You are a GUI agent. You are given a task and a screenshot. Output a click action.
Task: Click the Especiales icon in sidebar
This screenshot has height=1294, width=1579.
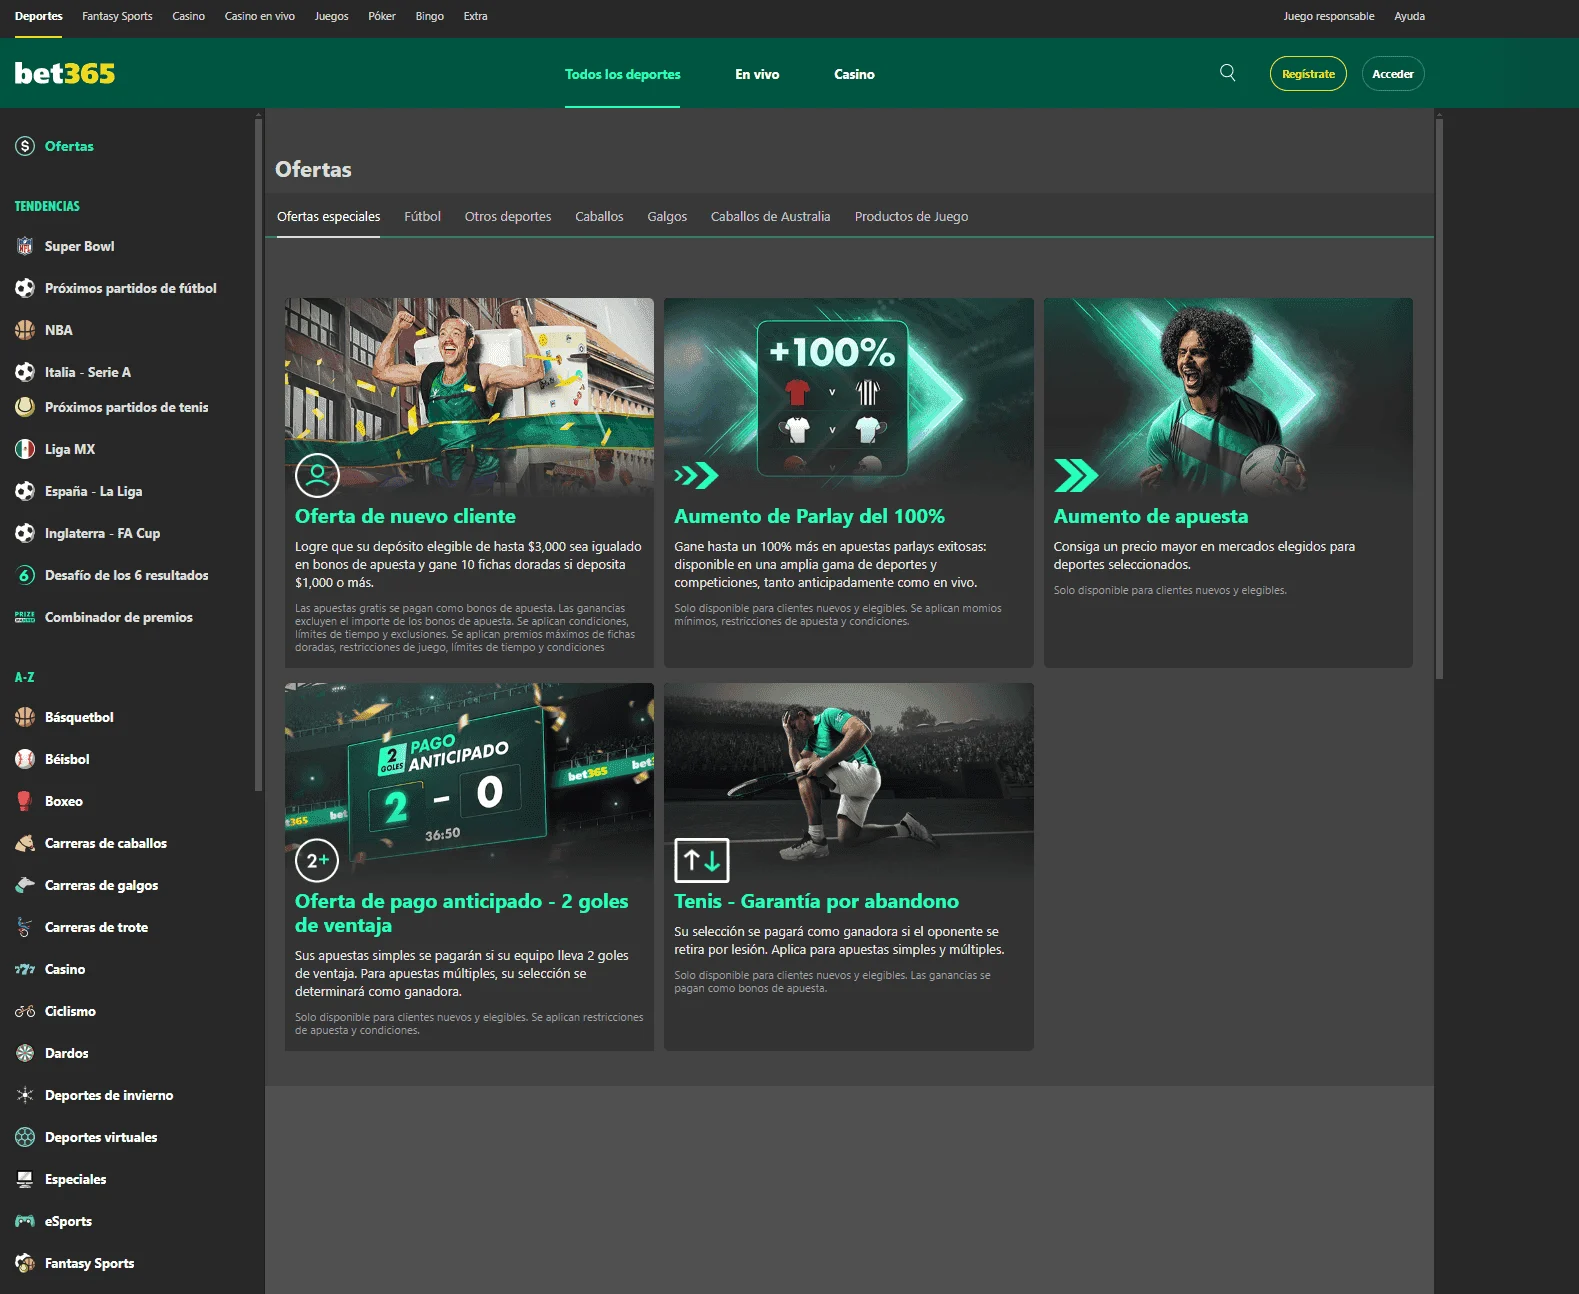coord(25,1179)
